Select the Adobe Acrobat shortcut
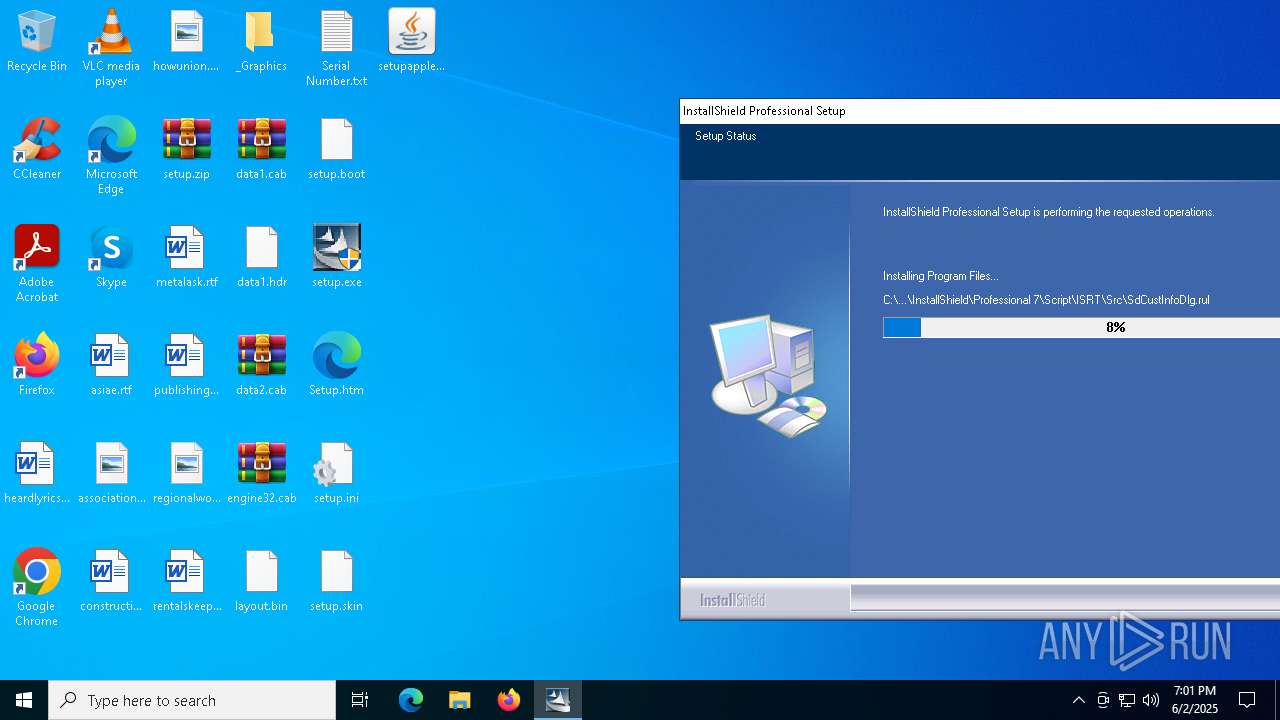 click(x=37, y=264)
